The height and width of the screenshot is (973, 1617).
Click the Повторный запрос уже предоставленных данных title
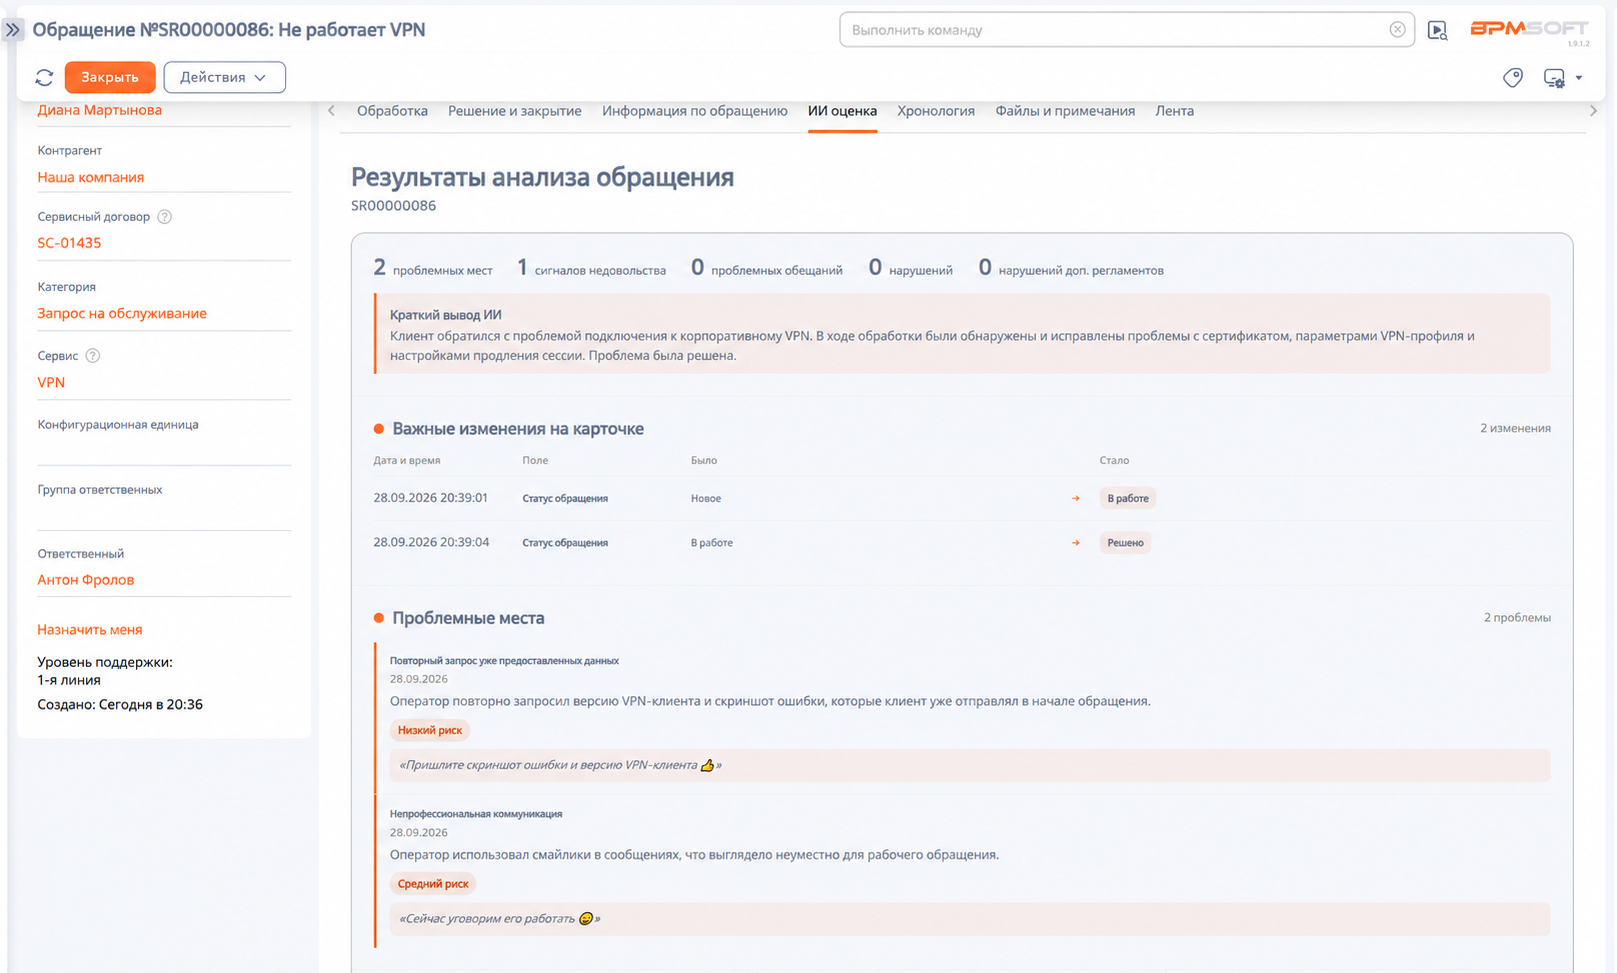[504, 660]
